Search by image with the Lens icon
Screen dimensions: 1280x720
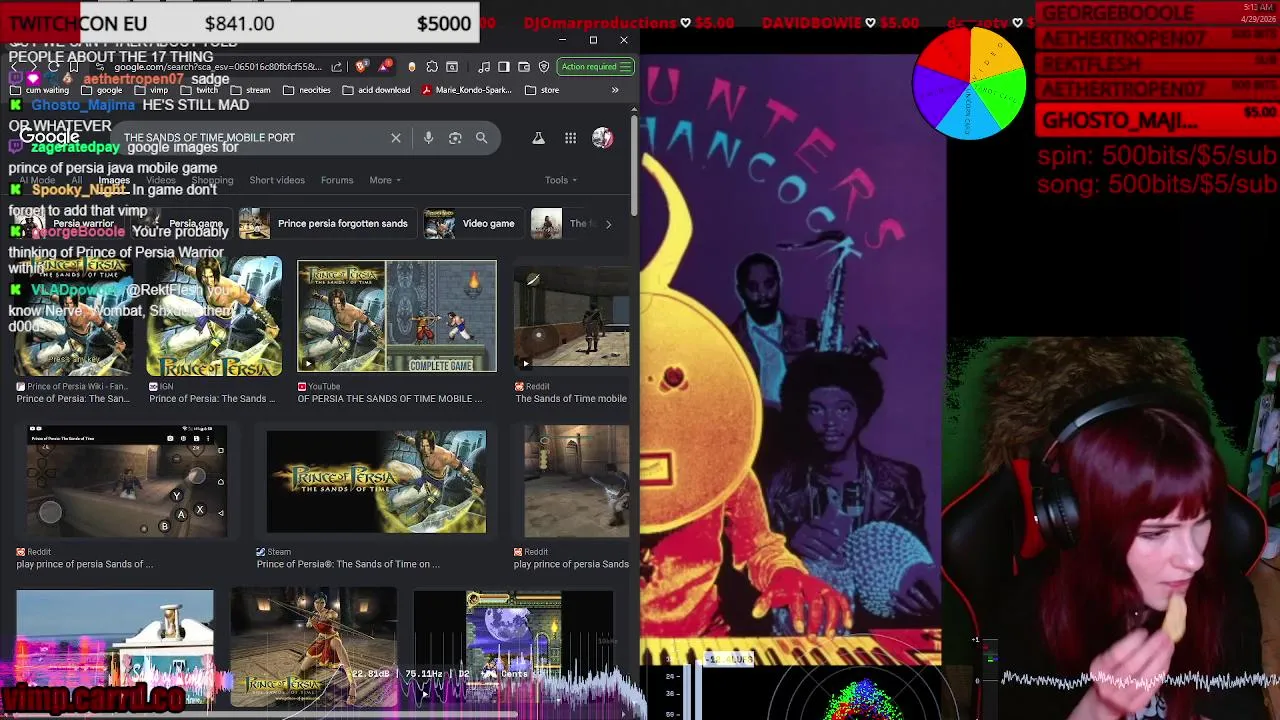pos(455,138)
